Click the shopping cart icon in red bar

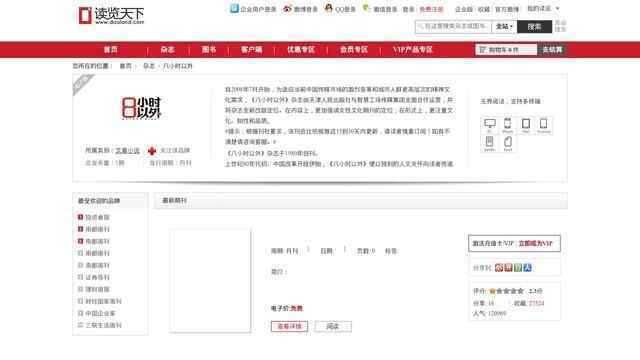coord(482,50)
